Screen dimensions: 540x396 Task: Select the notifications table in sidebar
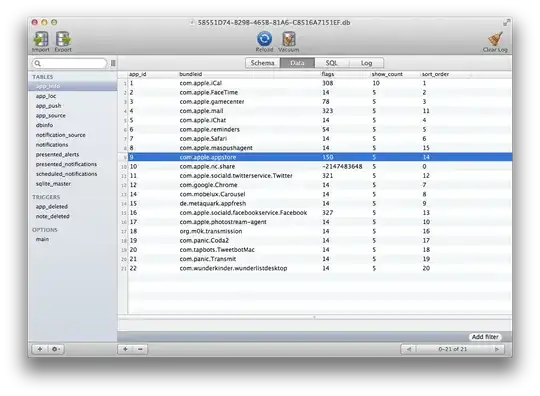52,145
